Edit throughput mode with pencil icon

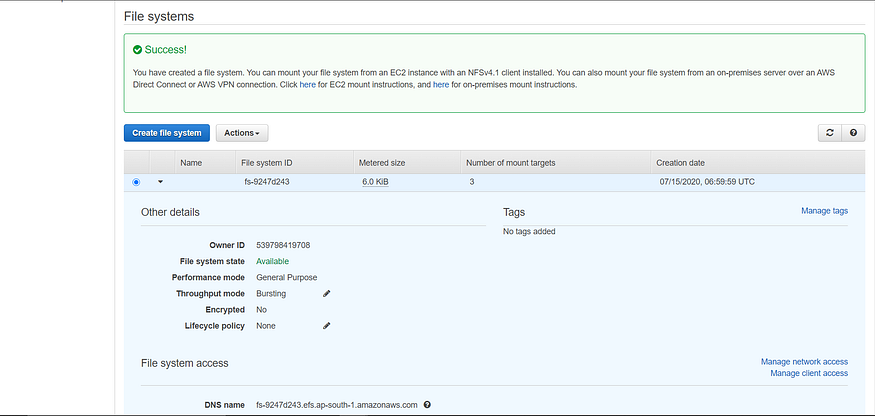coord(326,294)
